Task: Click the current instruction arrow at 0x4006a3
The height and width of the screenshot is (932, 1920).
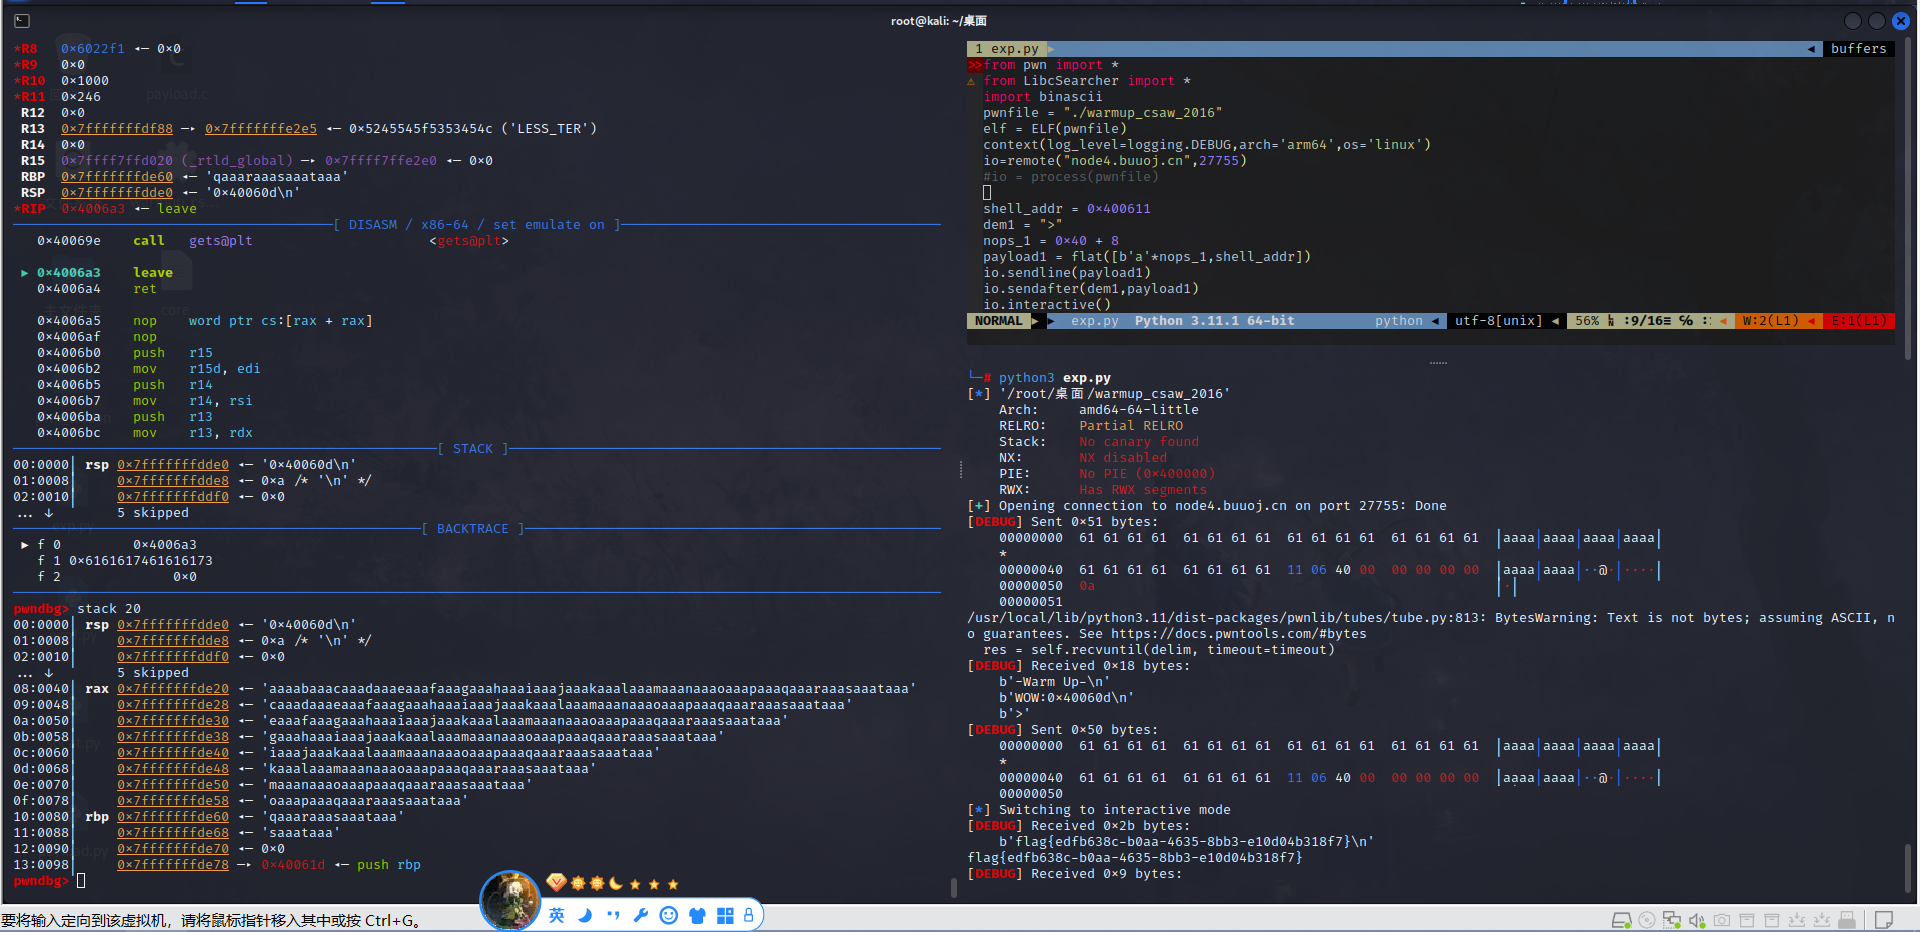Action: pos(25,273)
